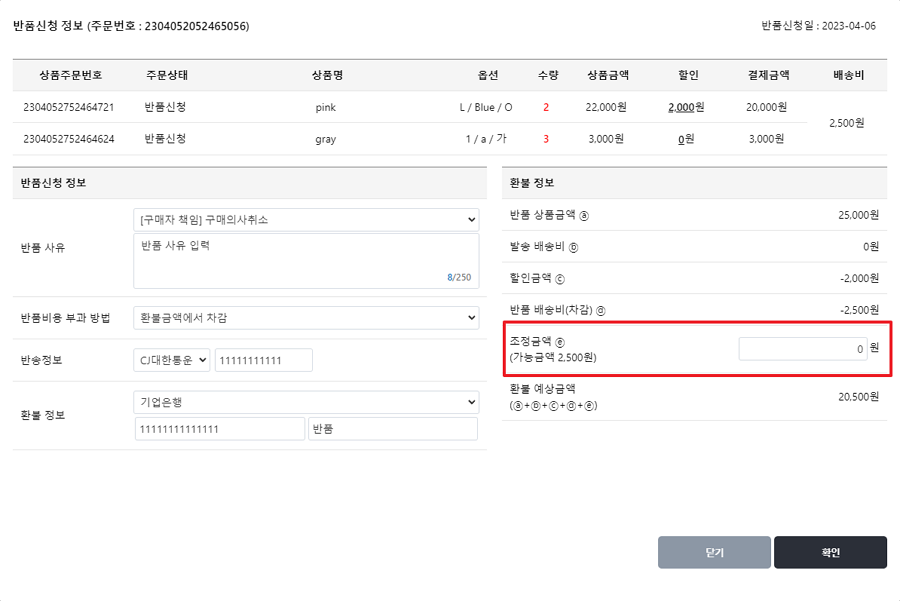Open the 반품비용 부과 방법 dropdown
This screenshot has width=900, height=601.
pos(307,318)
